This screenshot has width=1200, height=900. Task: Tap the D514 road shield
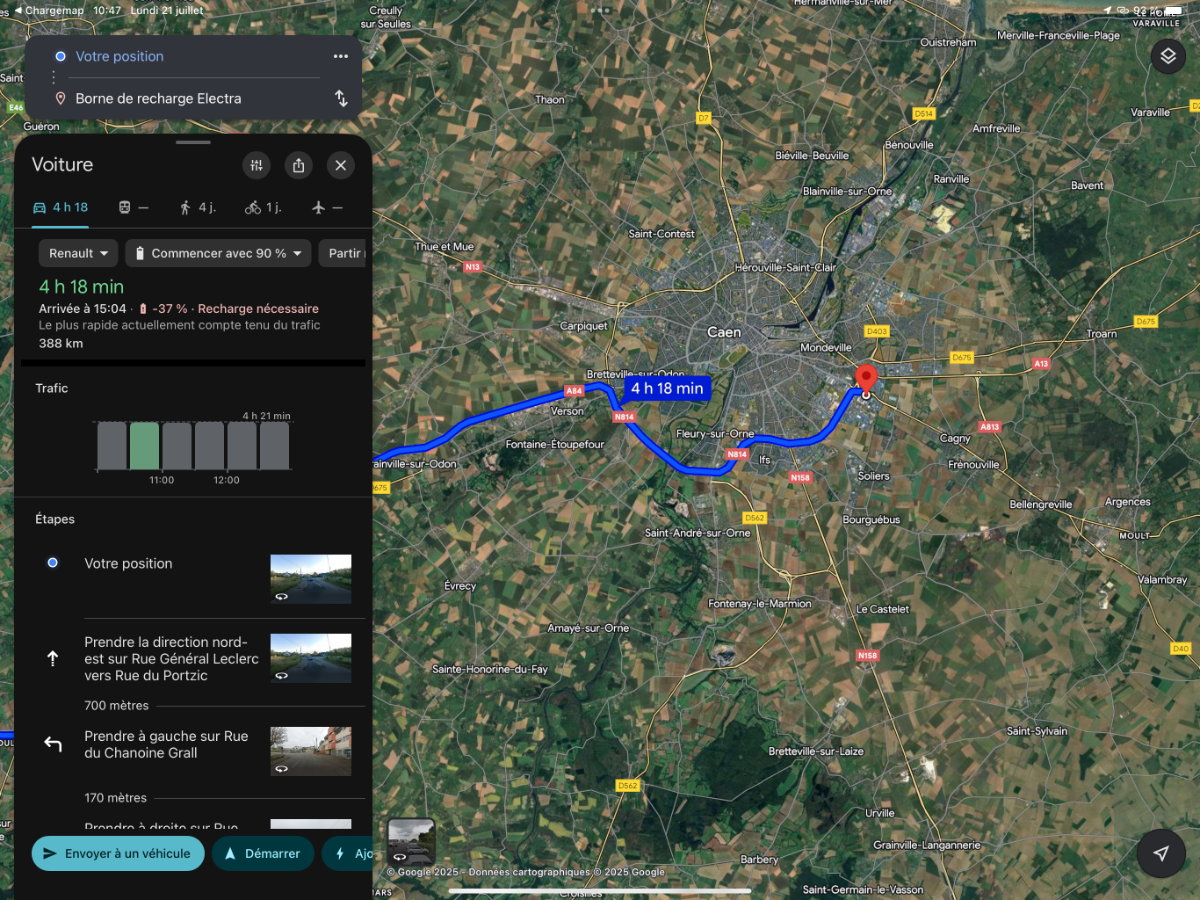(x=924, y=114)
